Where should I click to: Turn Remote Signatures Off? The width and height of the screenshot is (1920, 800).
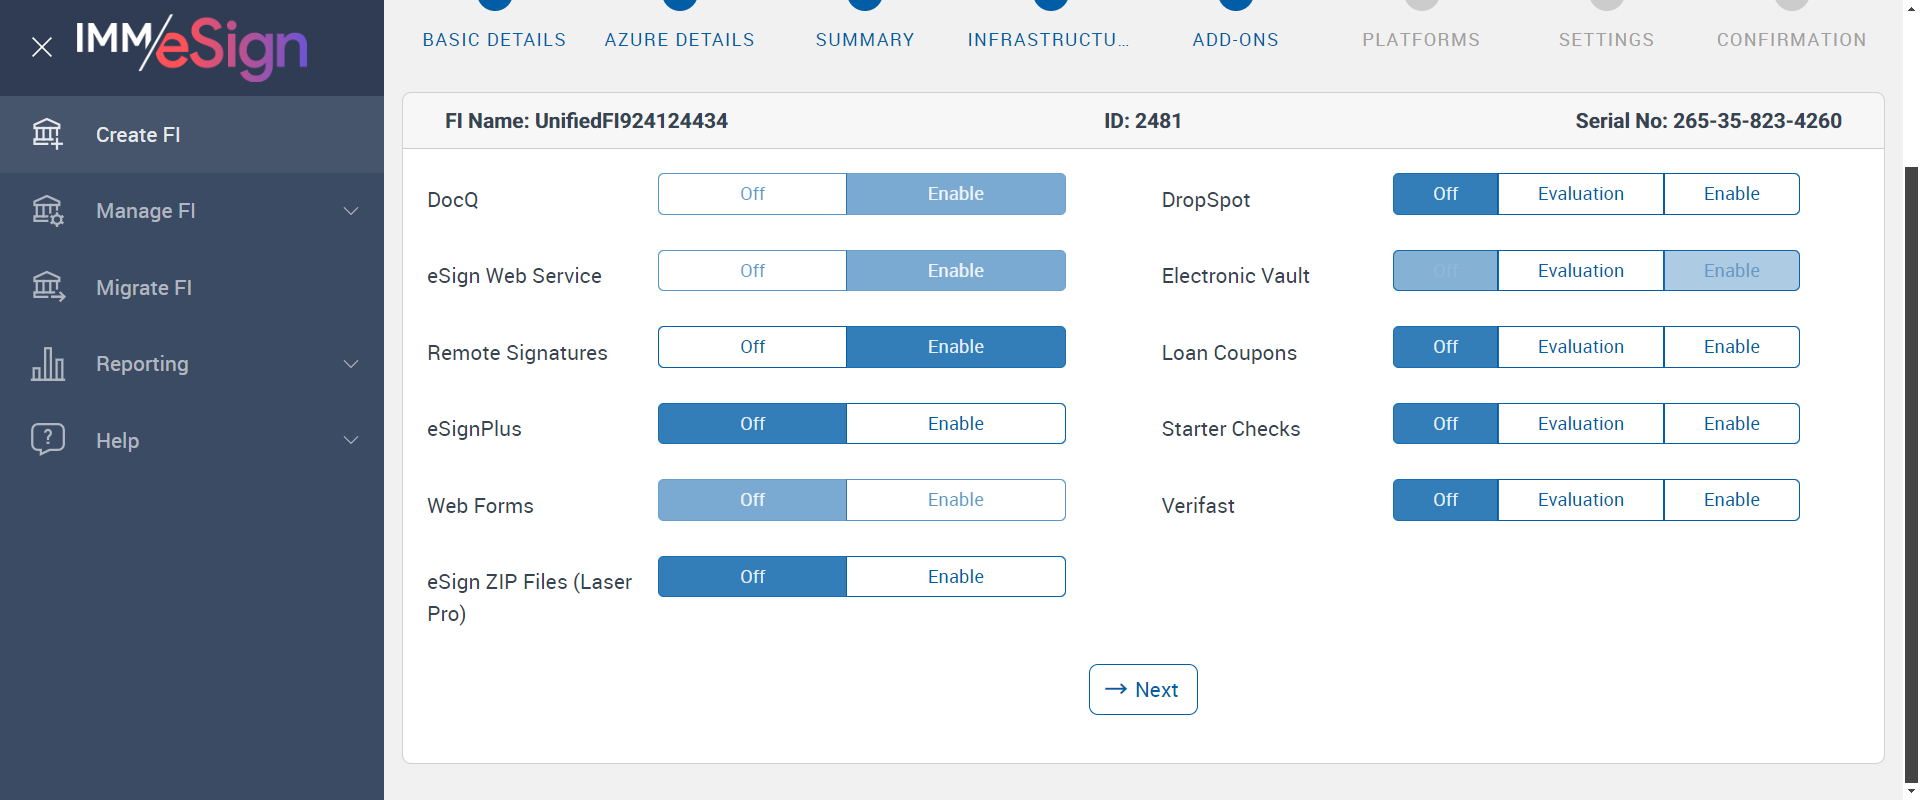pyautogui.click(x=752, y=347)
